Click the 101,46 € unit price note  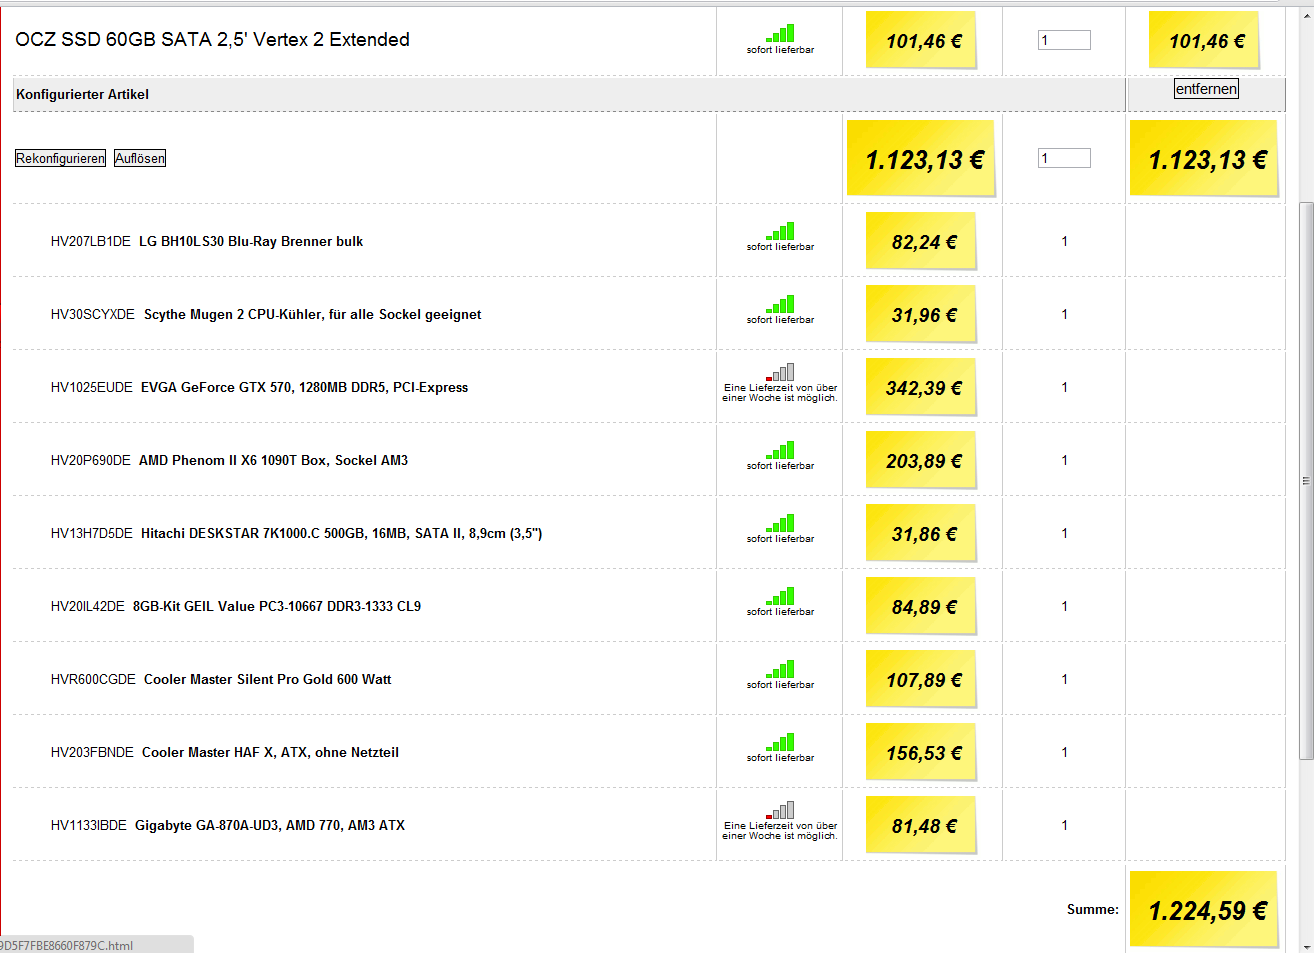(921, 41)
